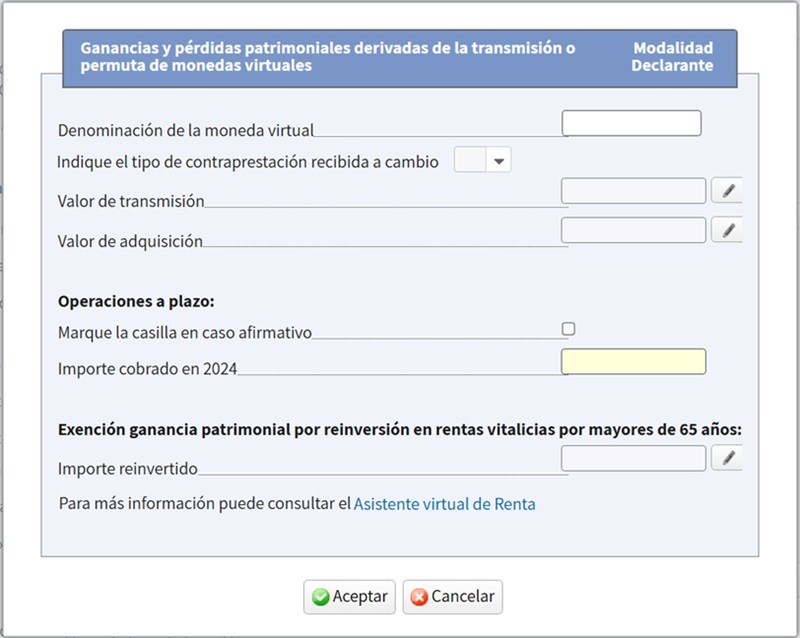Dismiss the dialog with the Cancelar button
Screen dimensions: 800x638
pos(453,597)
